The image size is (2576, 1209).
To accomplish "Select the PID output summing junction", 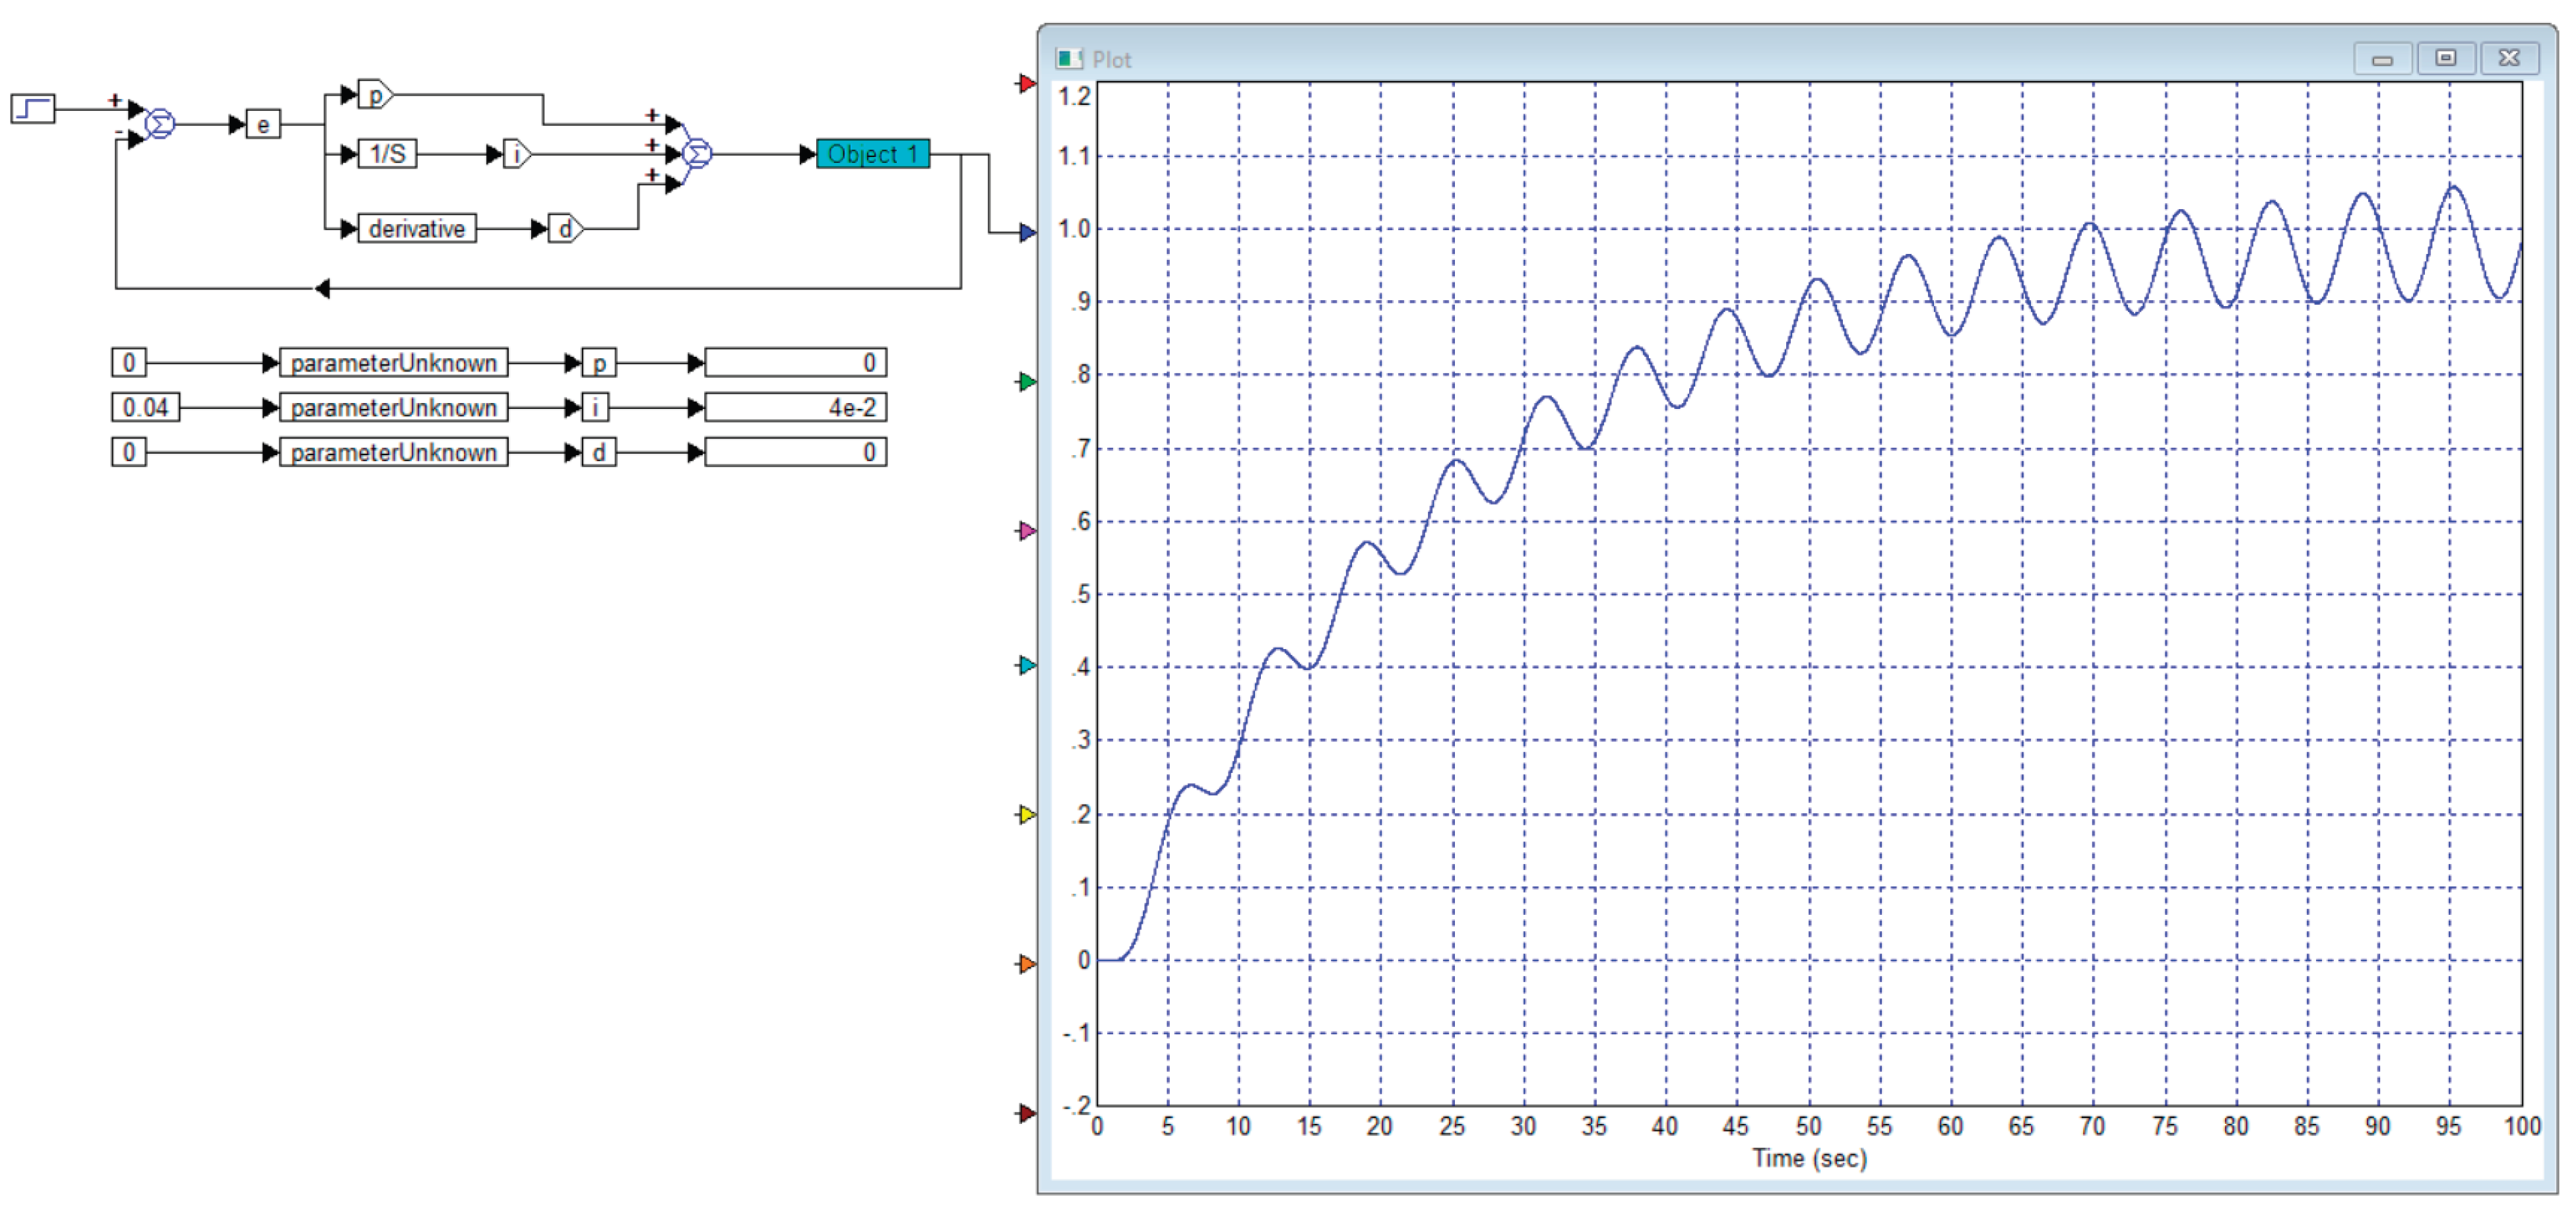I will click(x=697, y=154).
